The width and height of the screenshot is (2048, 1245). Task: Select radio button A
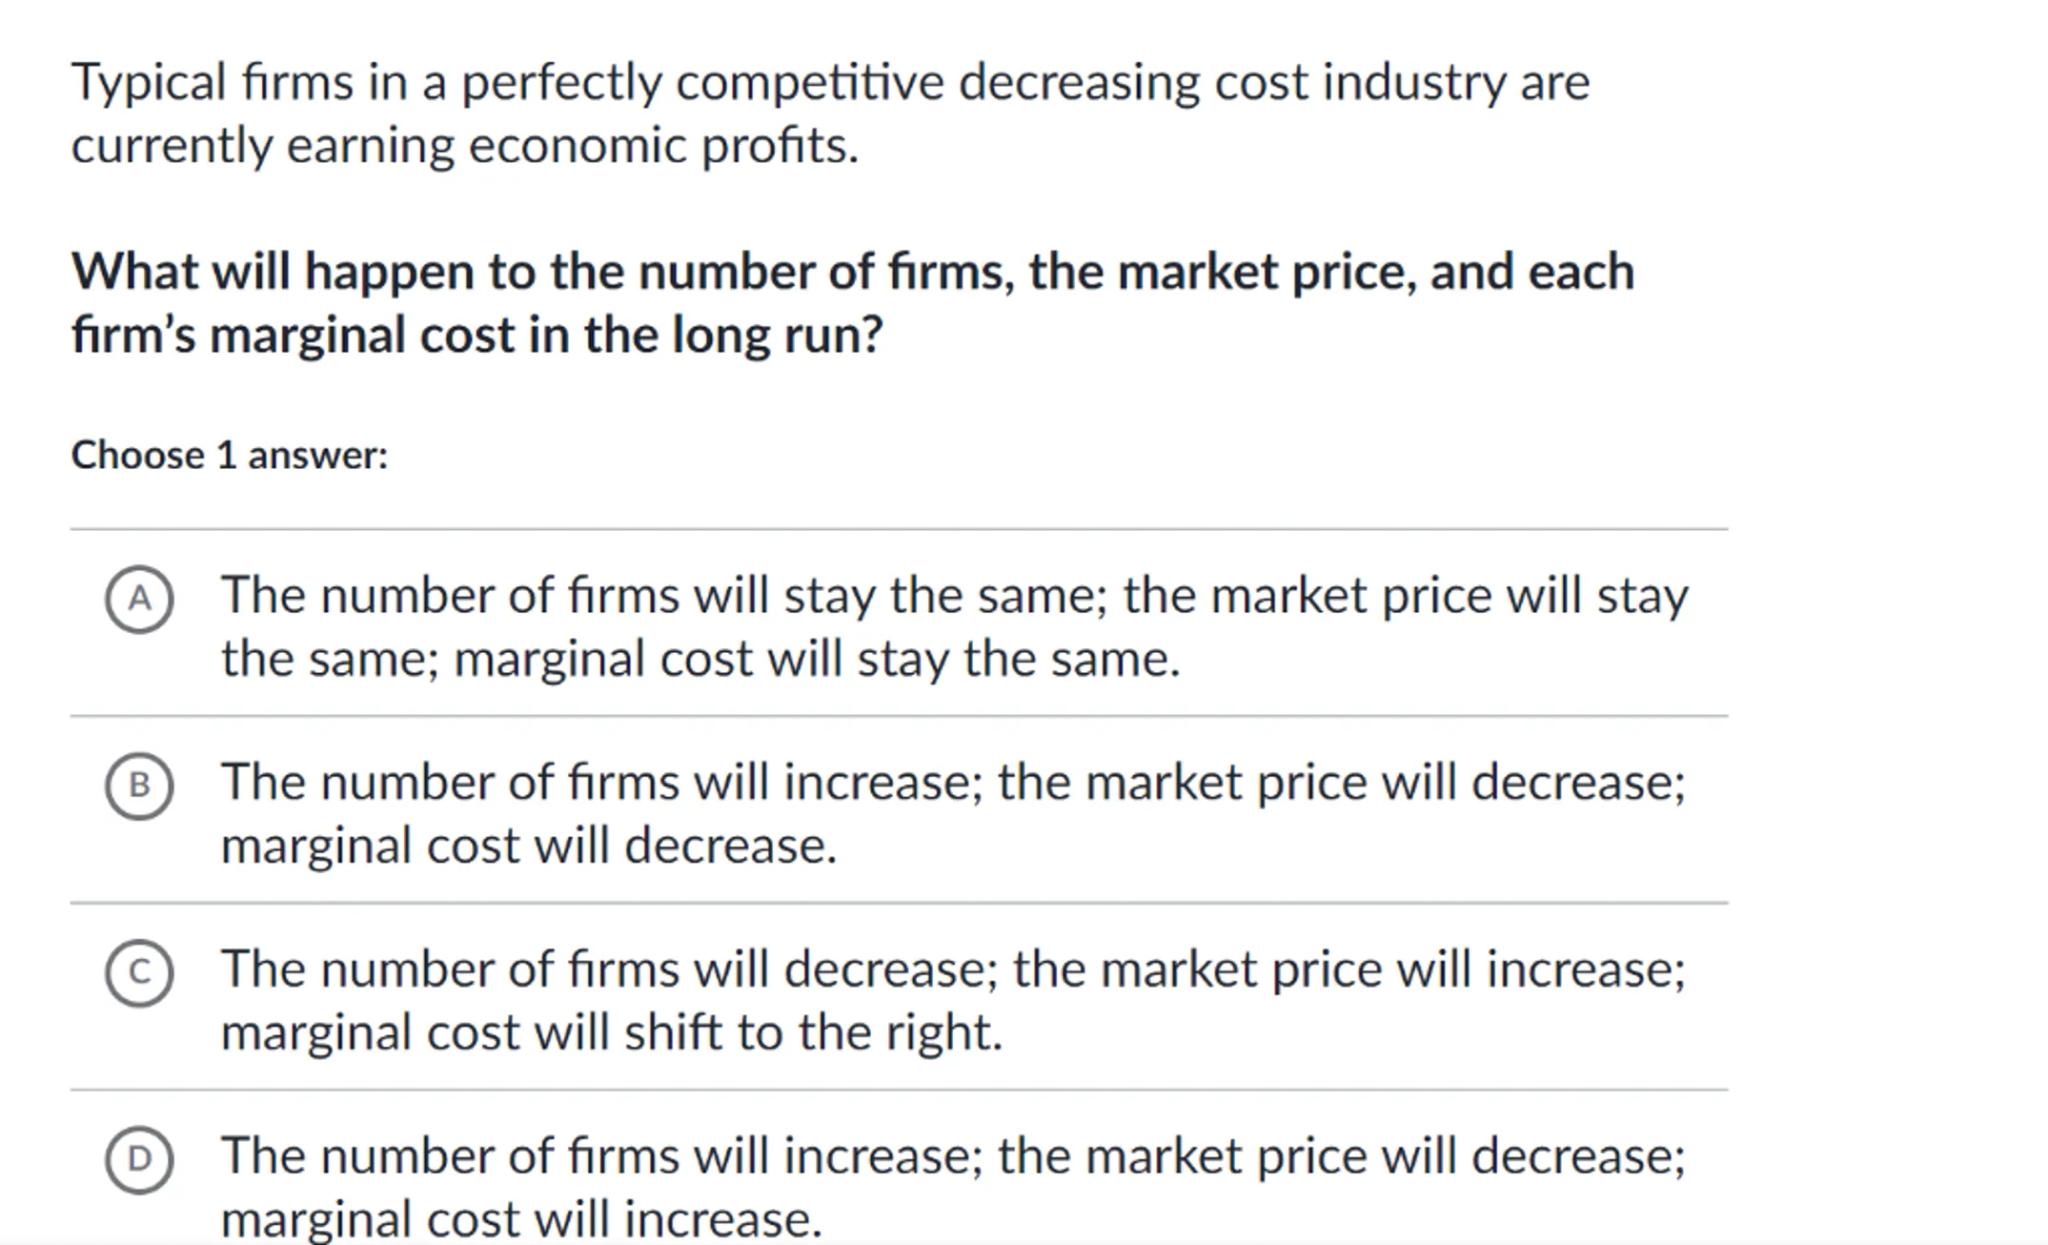(139, 599)
